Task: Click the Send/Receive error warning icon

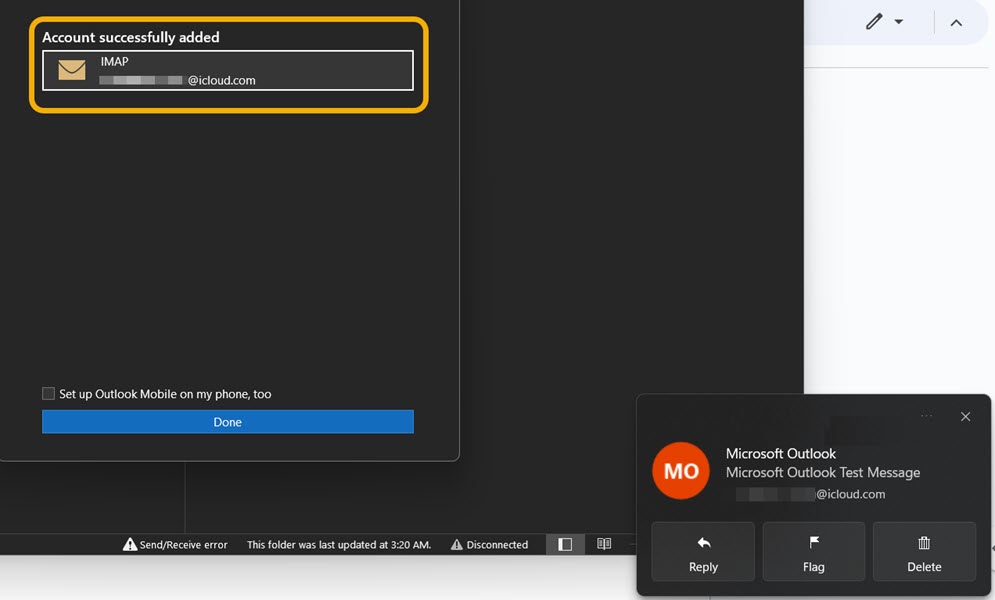Action: (x=130, y=544)
